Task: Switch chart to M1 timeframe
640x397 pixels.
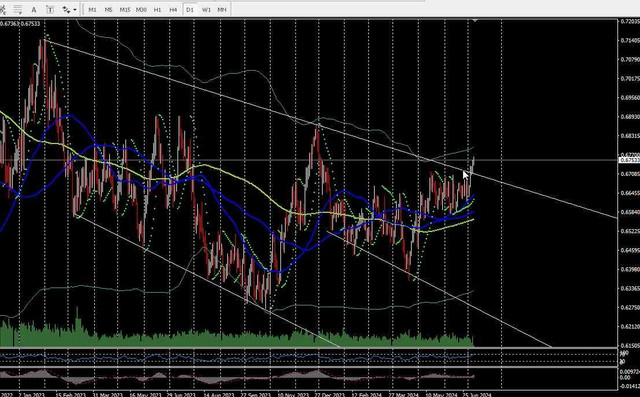Action: [92, 9]
